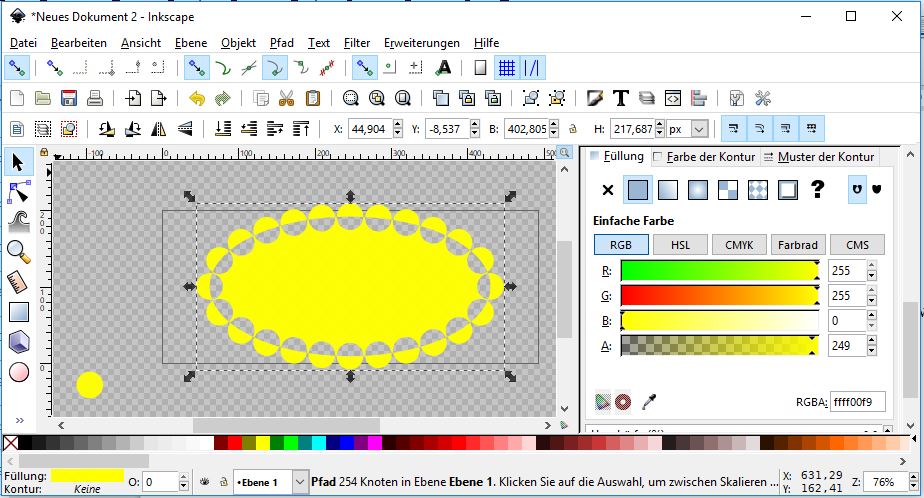This screenshot has width=924, height=498.
Task: Increase the zoom percentage stepper
Action: 913,477
